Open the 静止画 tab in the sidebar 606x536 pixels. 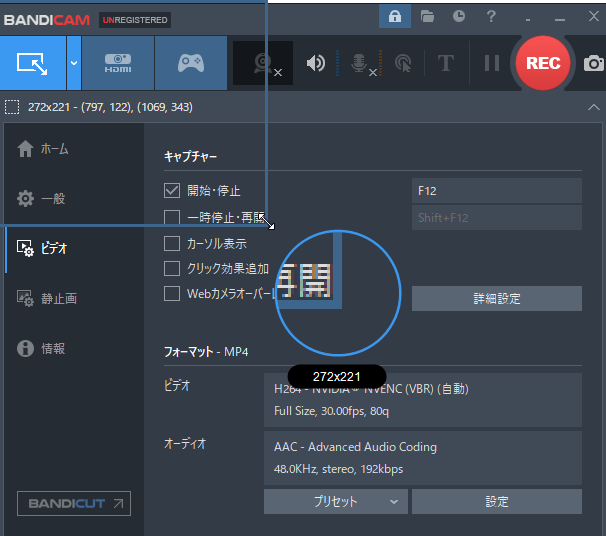[x=47, y=298]
